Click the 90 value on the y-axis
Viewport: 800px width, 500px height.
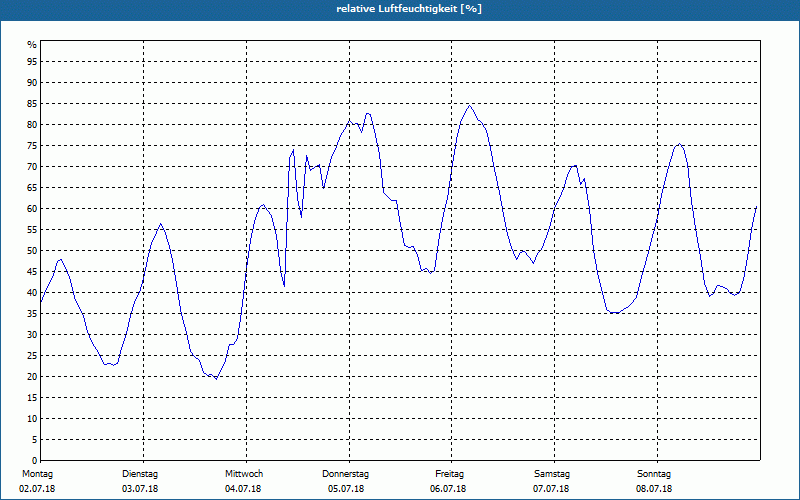point(32,83)
